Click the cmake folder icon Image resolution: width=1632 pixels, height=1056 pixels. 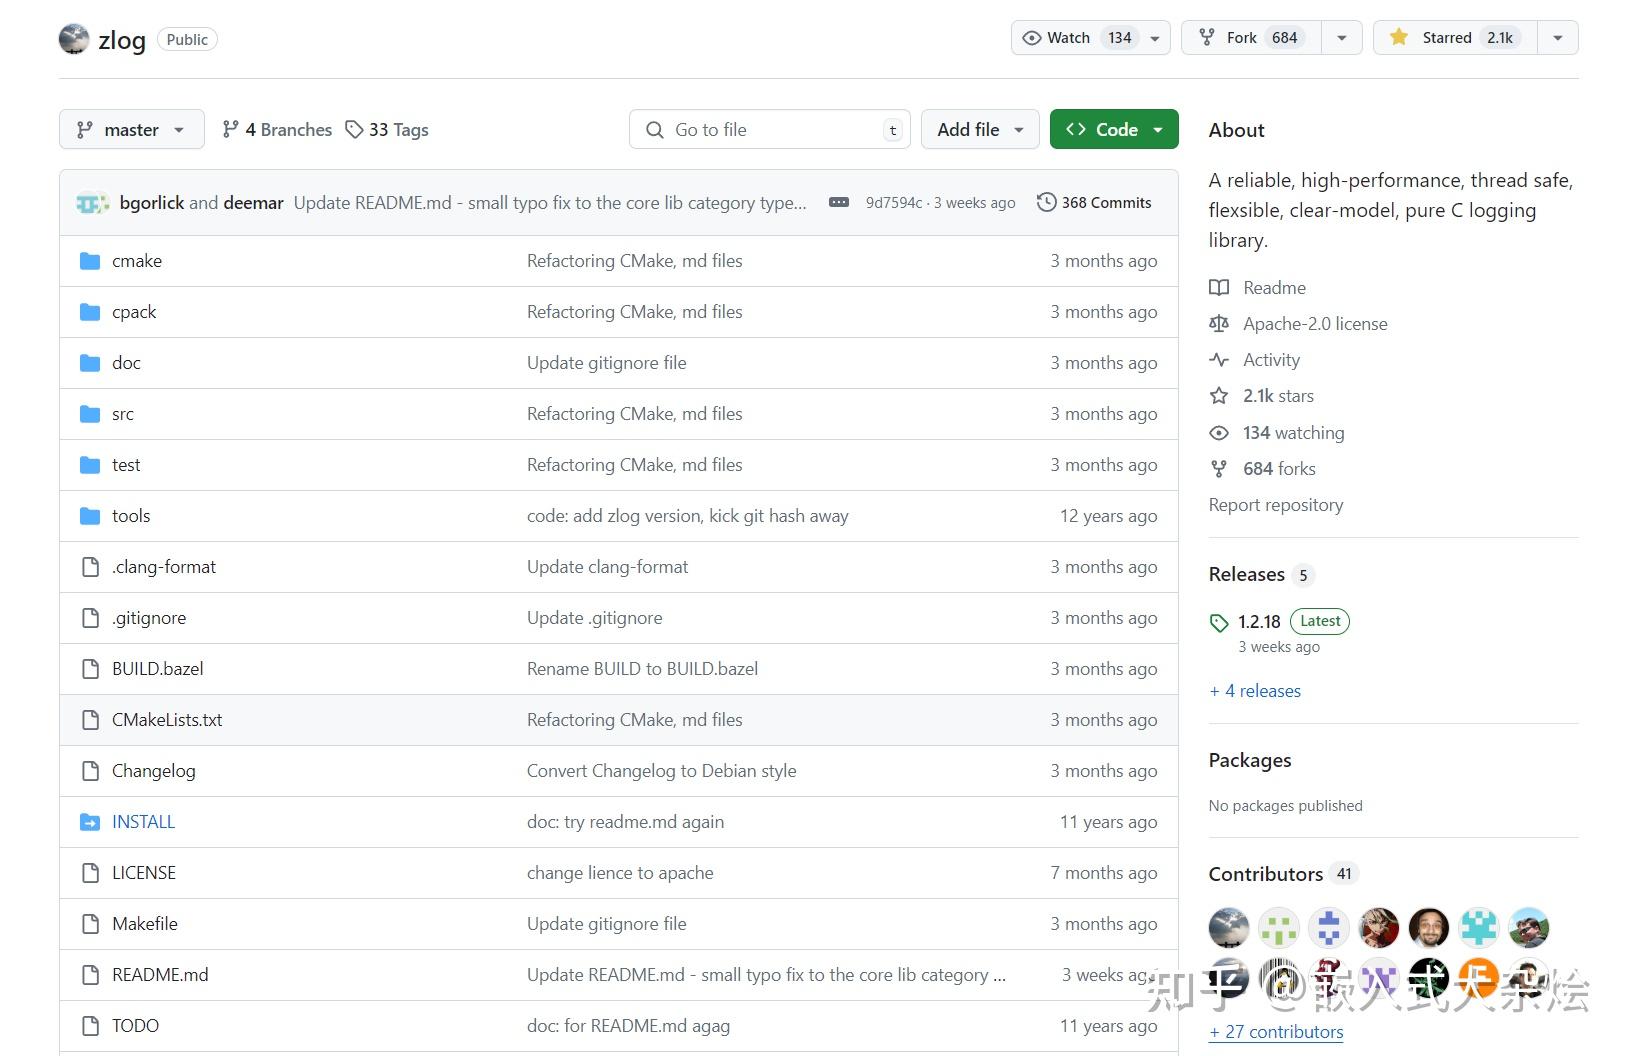click(90, 261)
